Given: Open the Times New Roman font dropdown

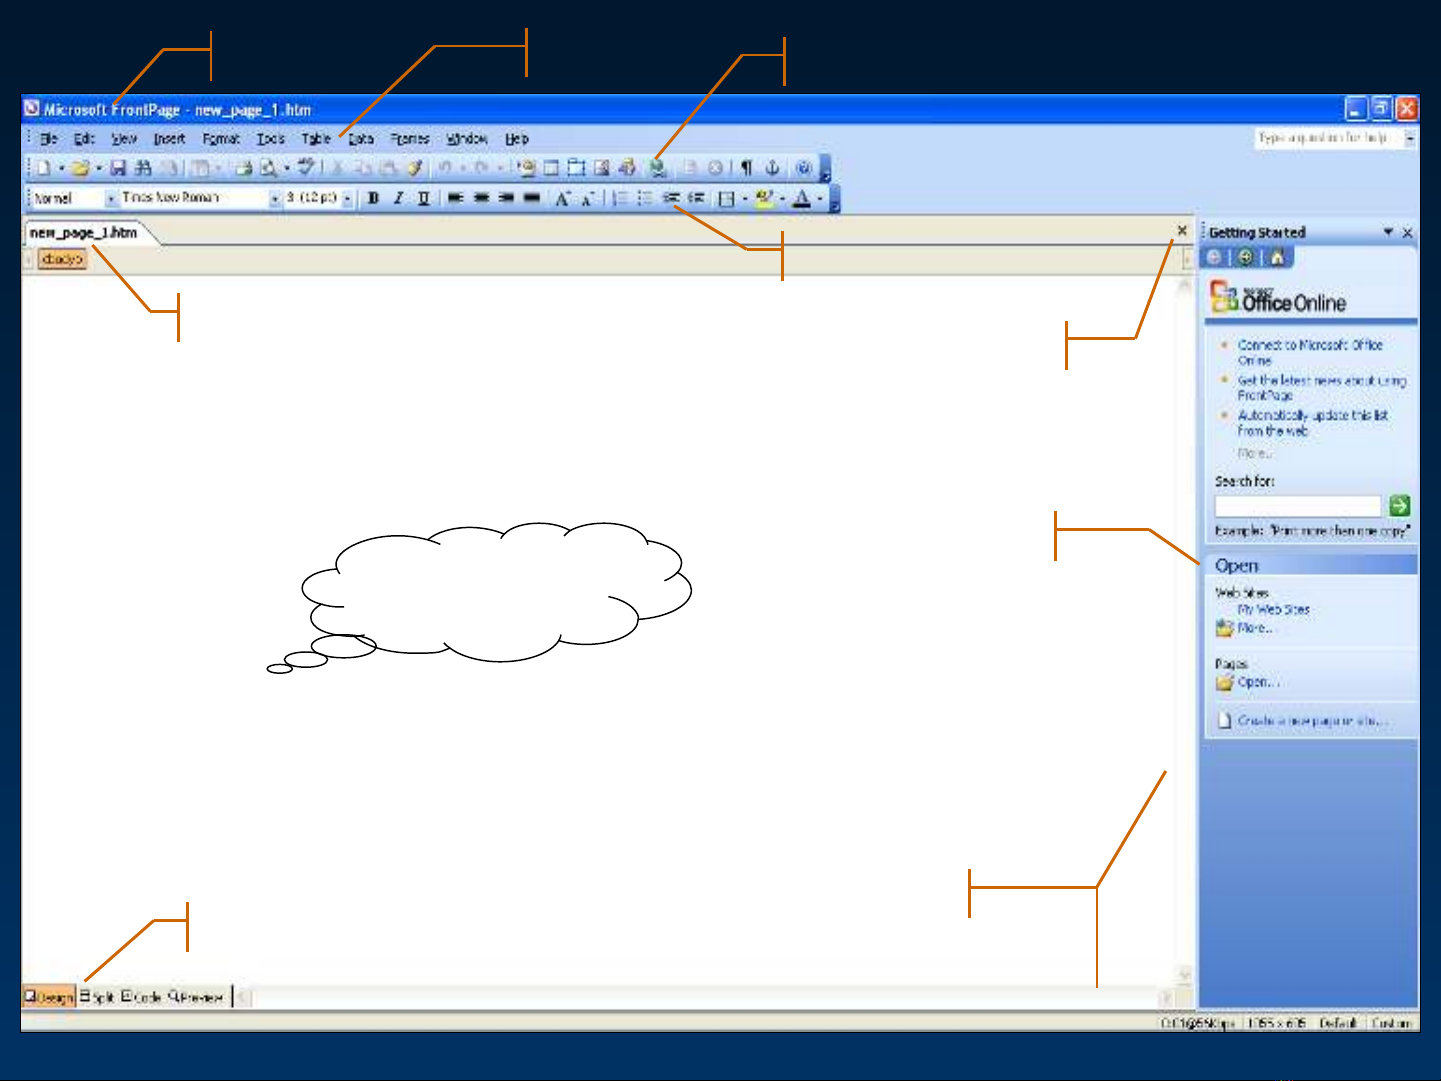Looking at the screenshot, I should (275, 198).
